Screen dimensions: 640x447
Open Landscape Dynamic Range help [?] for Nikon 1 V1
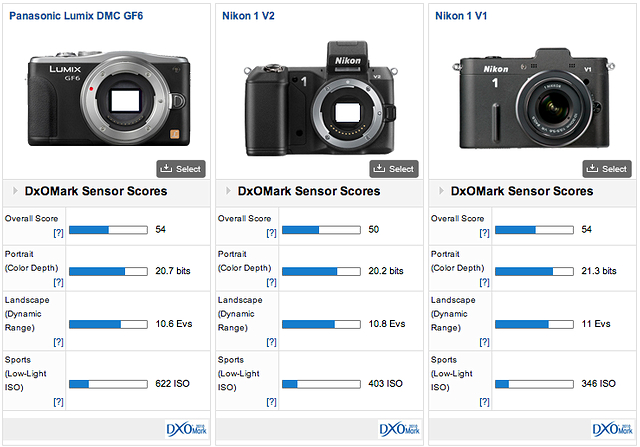pyautogui.click(x=484, y=342)
